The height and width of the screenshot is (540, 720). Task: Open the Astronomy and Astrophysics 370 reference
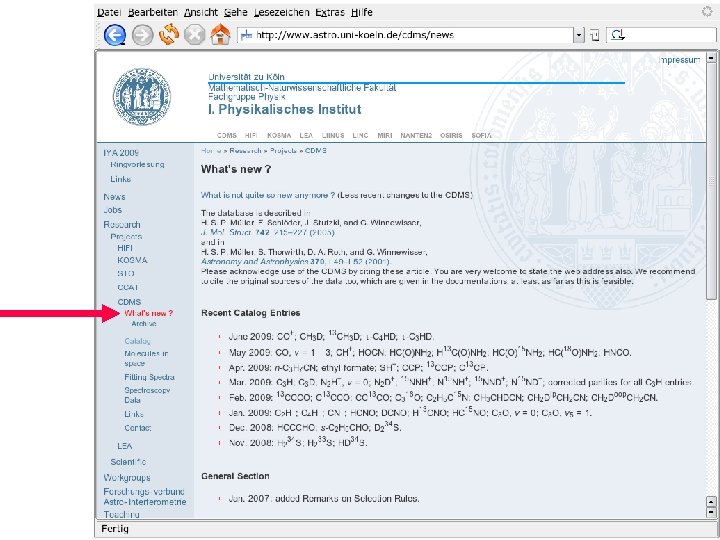296,262
